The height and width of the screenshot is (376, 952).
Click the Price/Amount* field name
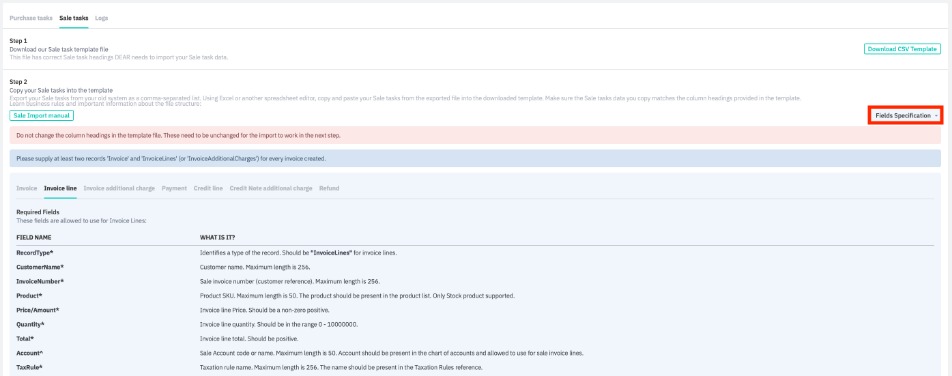[x=38, y=310]
